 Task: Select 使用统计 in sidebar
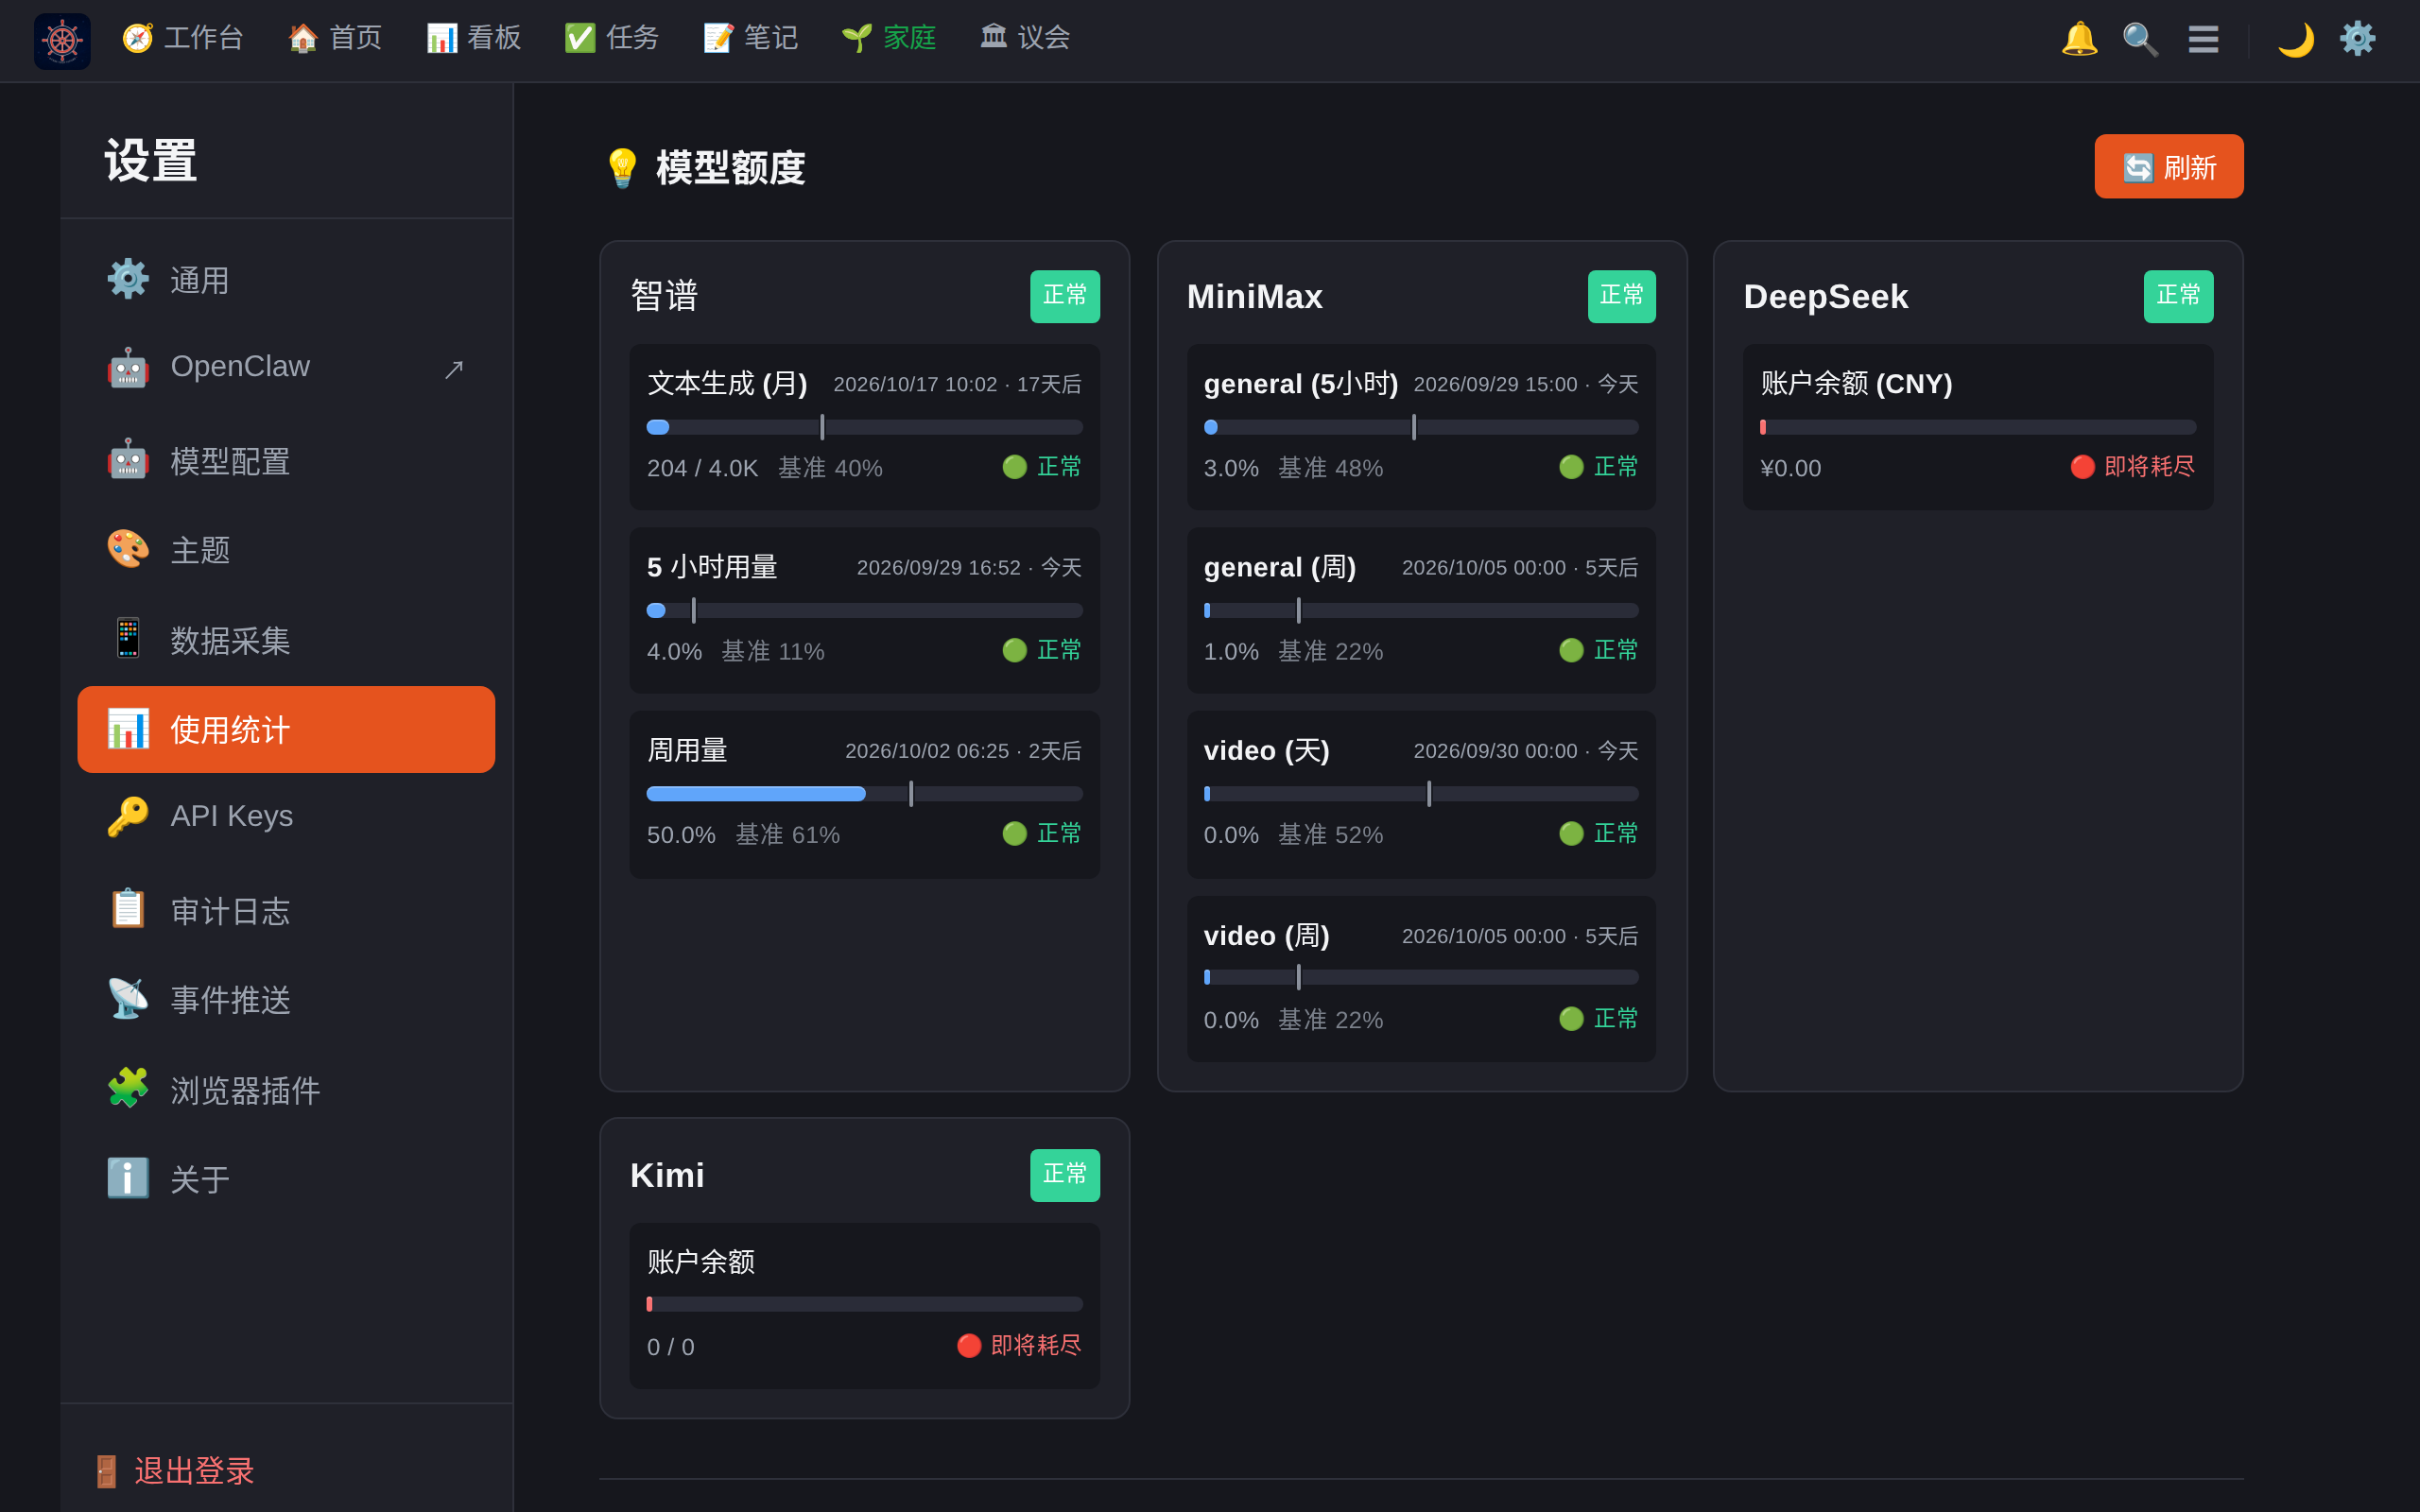coord(286,729)
